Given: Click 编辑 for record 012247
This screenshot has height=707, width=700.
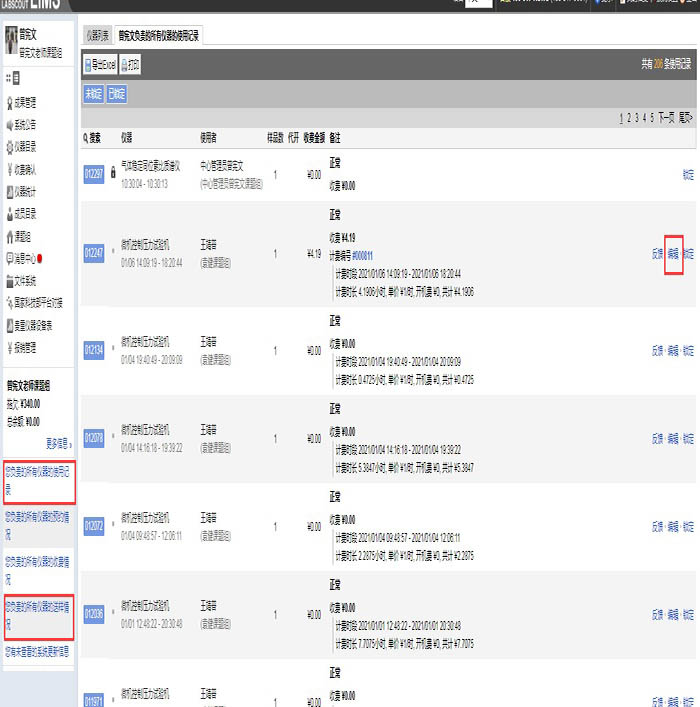Looking at the screenshot, I should [x=673, y=254].
